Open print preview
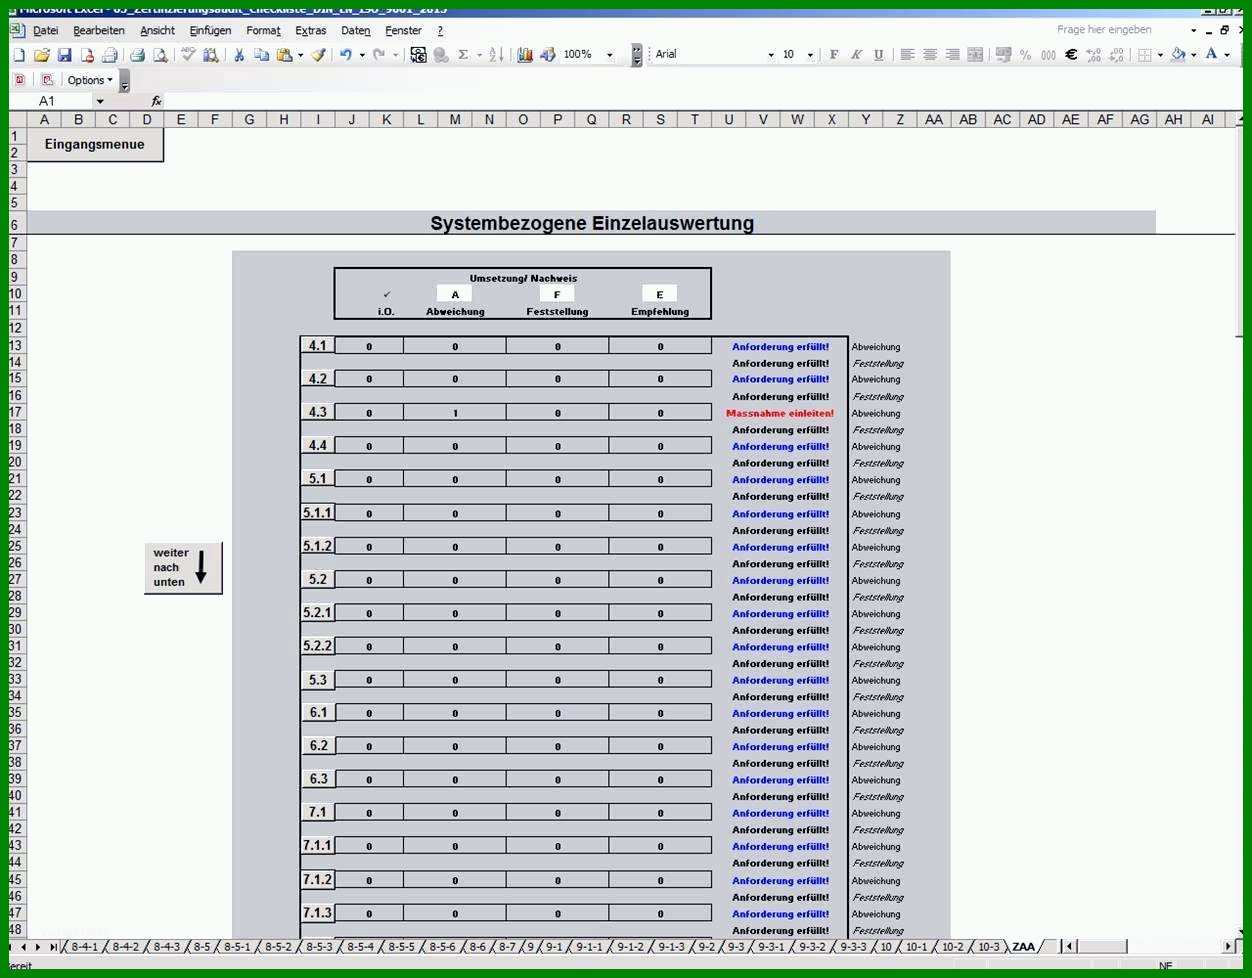This screenshot has width=1252, height=978. 160,55
